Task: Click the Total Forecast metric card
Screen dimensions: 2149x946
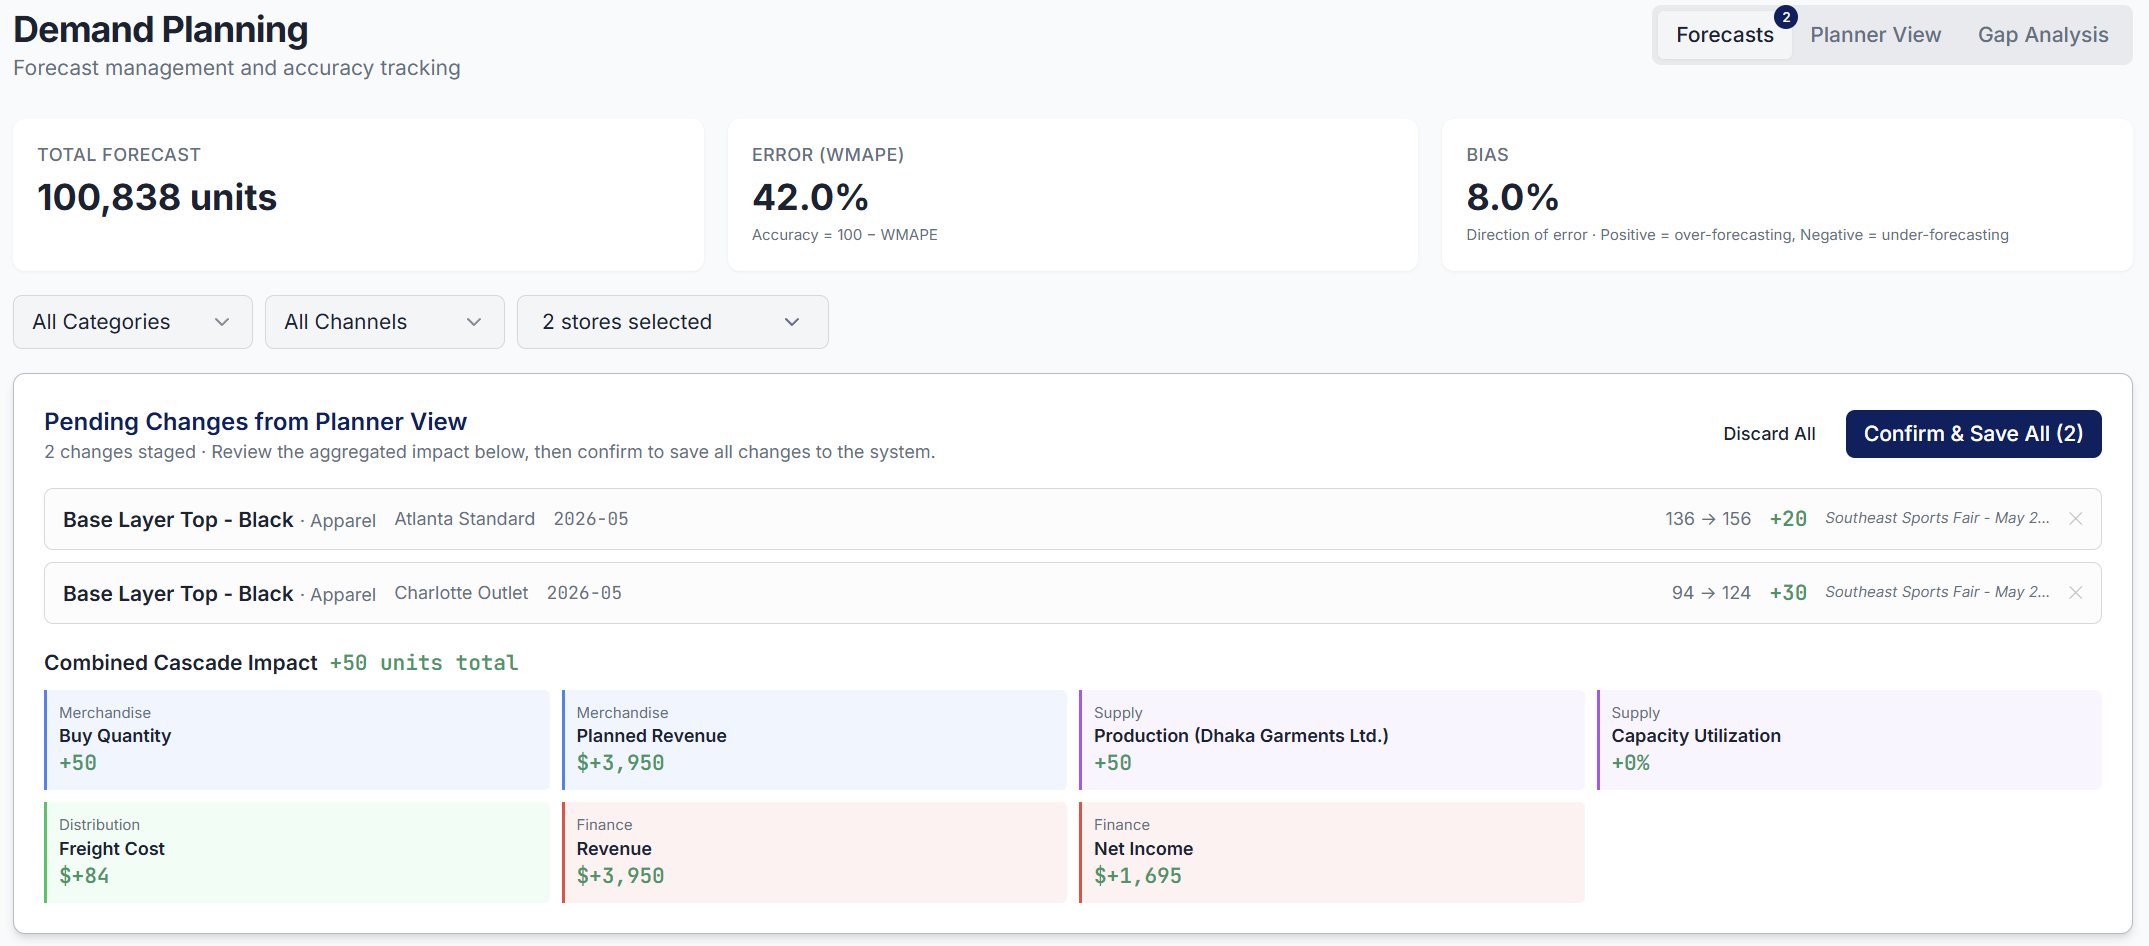Action: tap(357, 195)
